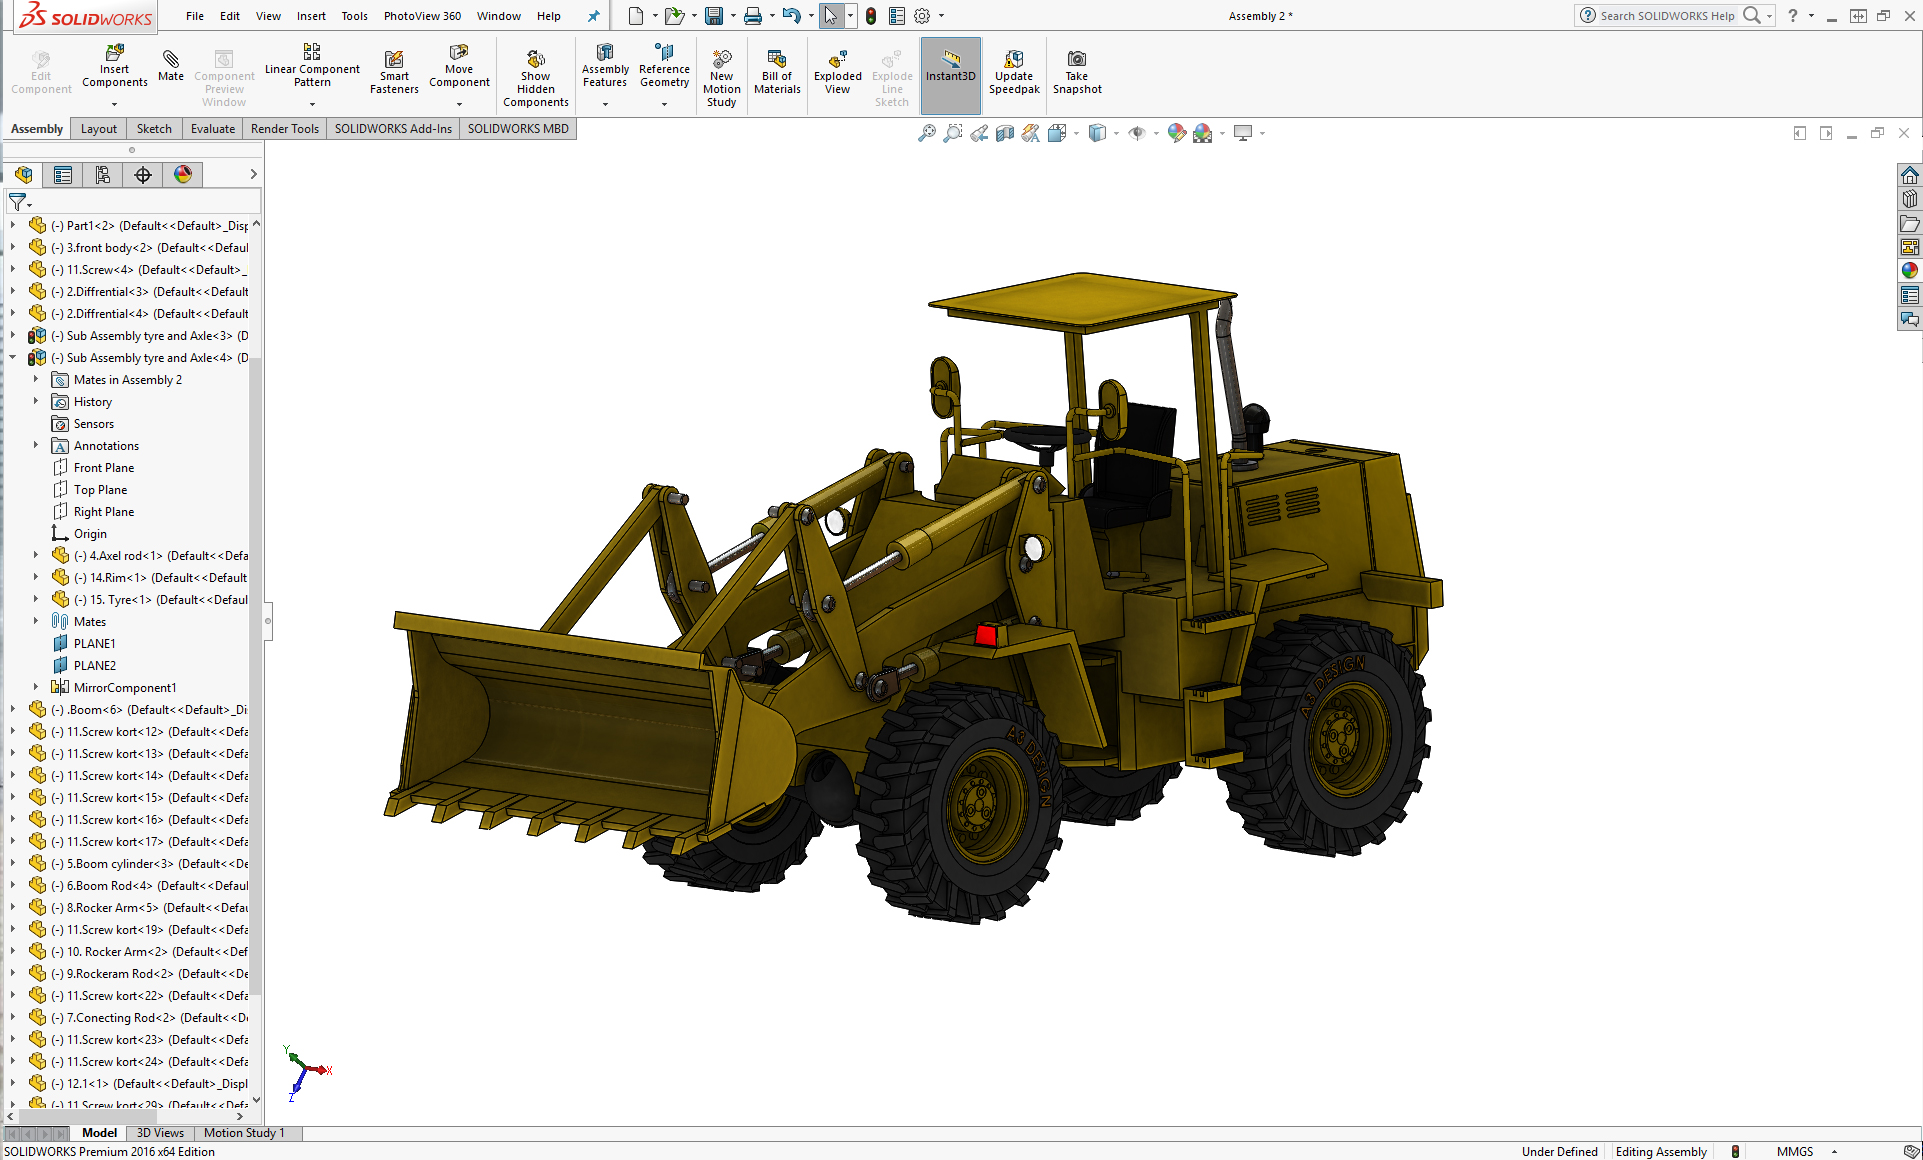1923x1160 pixels.
Task: Take Snapshot of the assembly
Action: [1077, 72]
